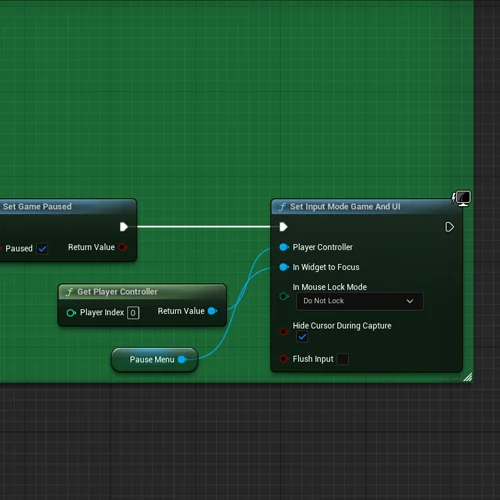
Task: Click the In Mouse Lock Mode pin
Action: point(284,296)
